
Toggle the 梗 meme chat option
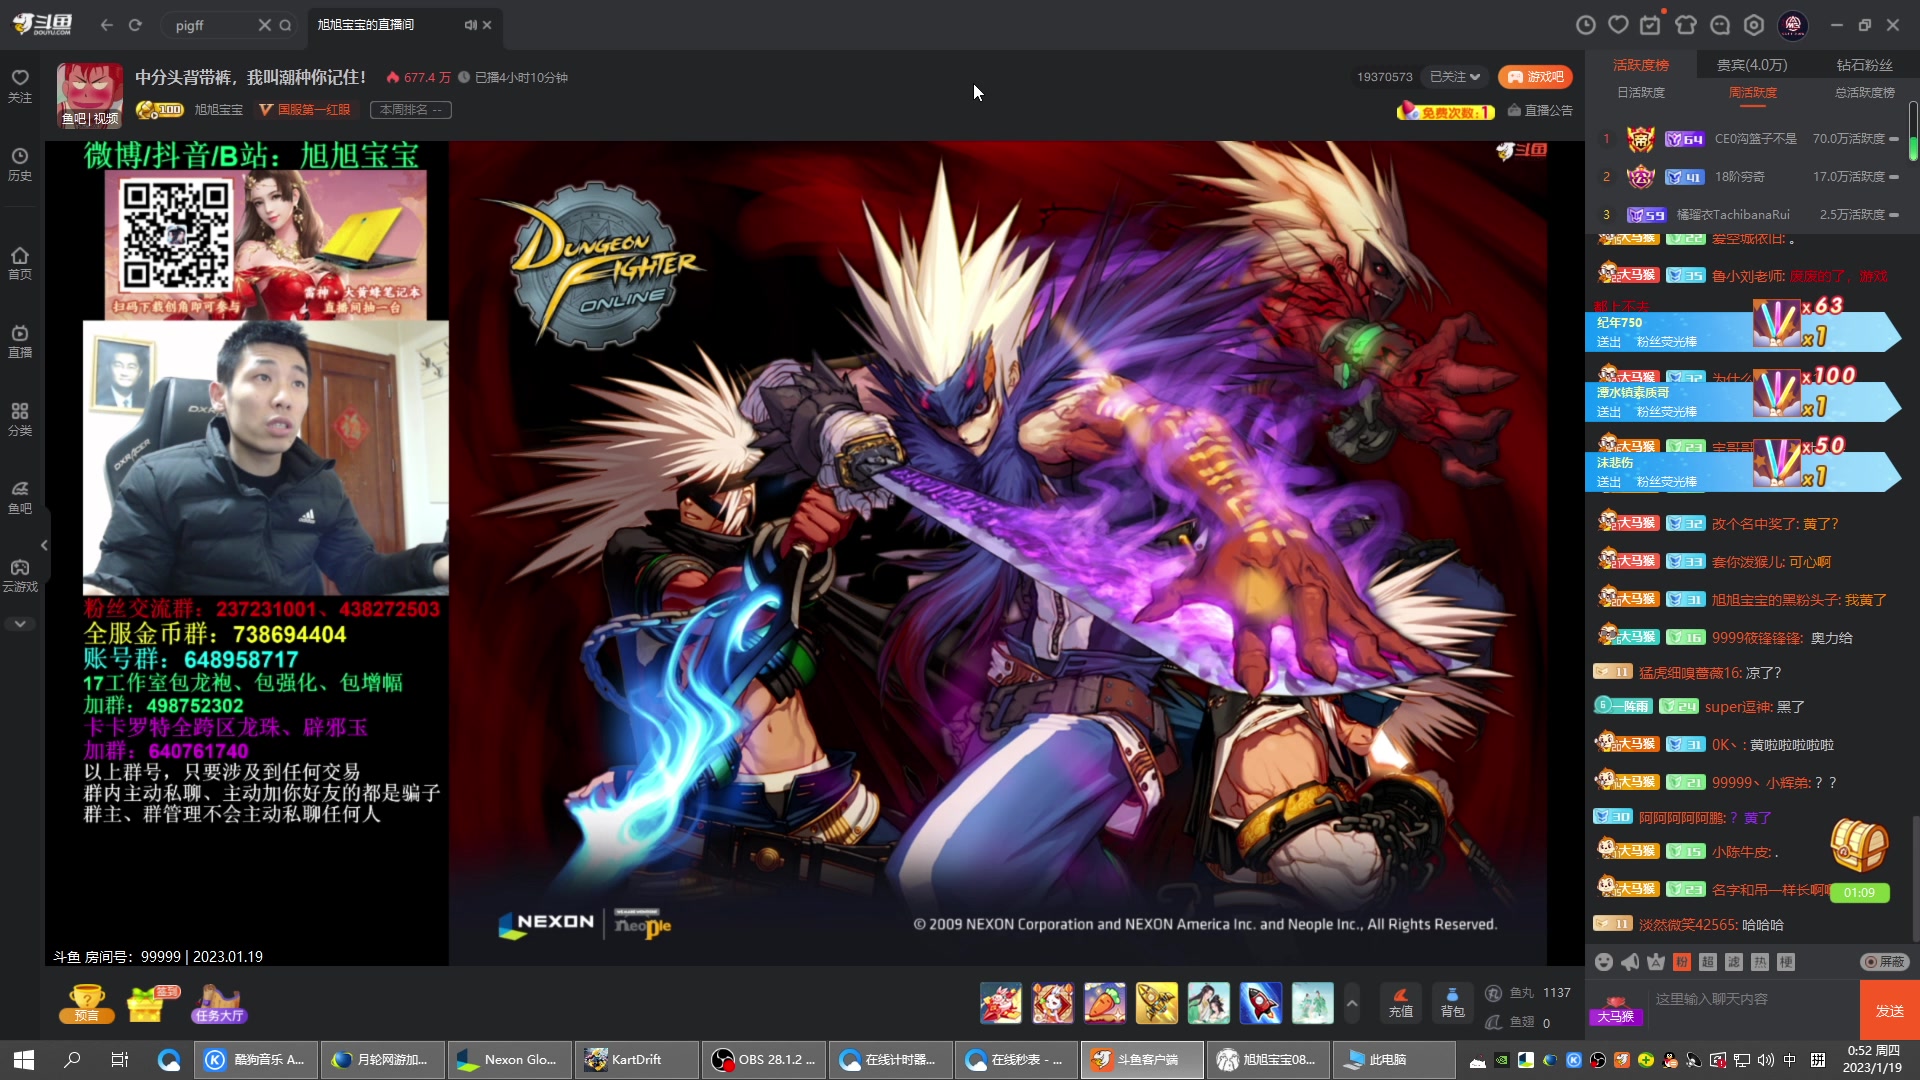pyautogui.click(x=1786, y=962)
